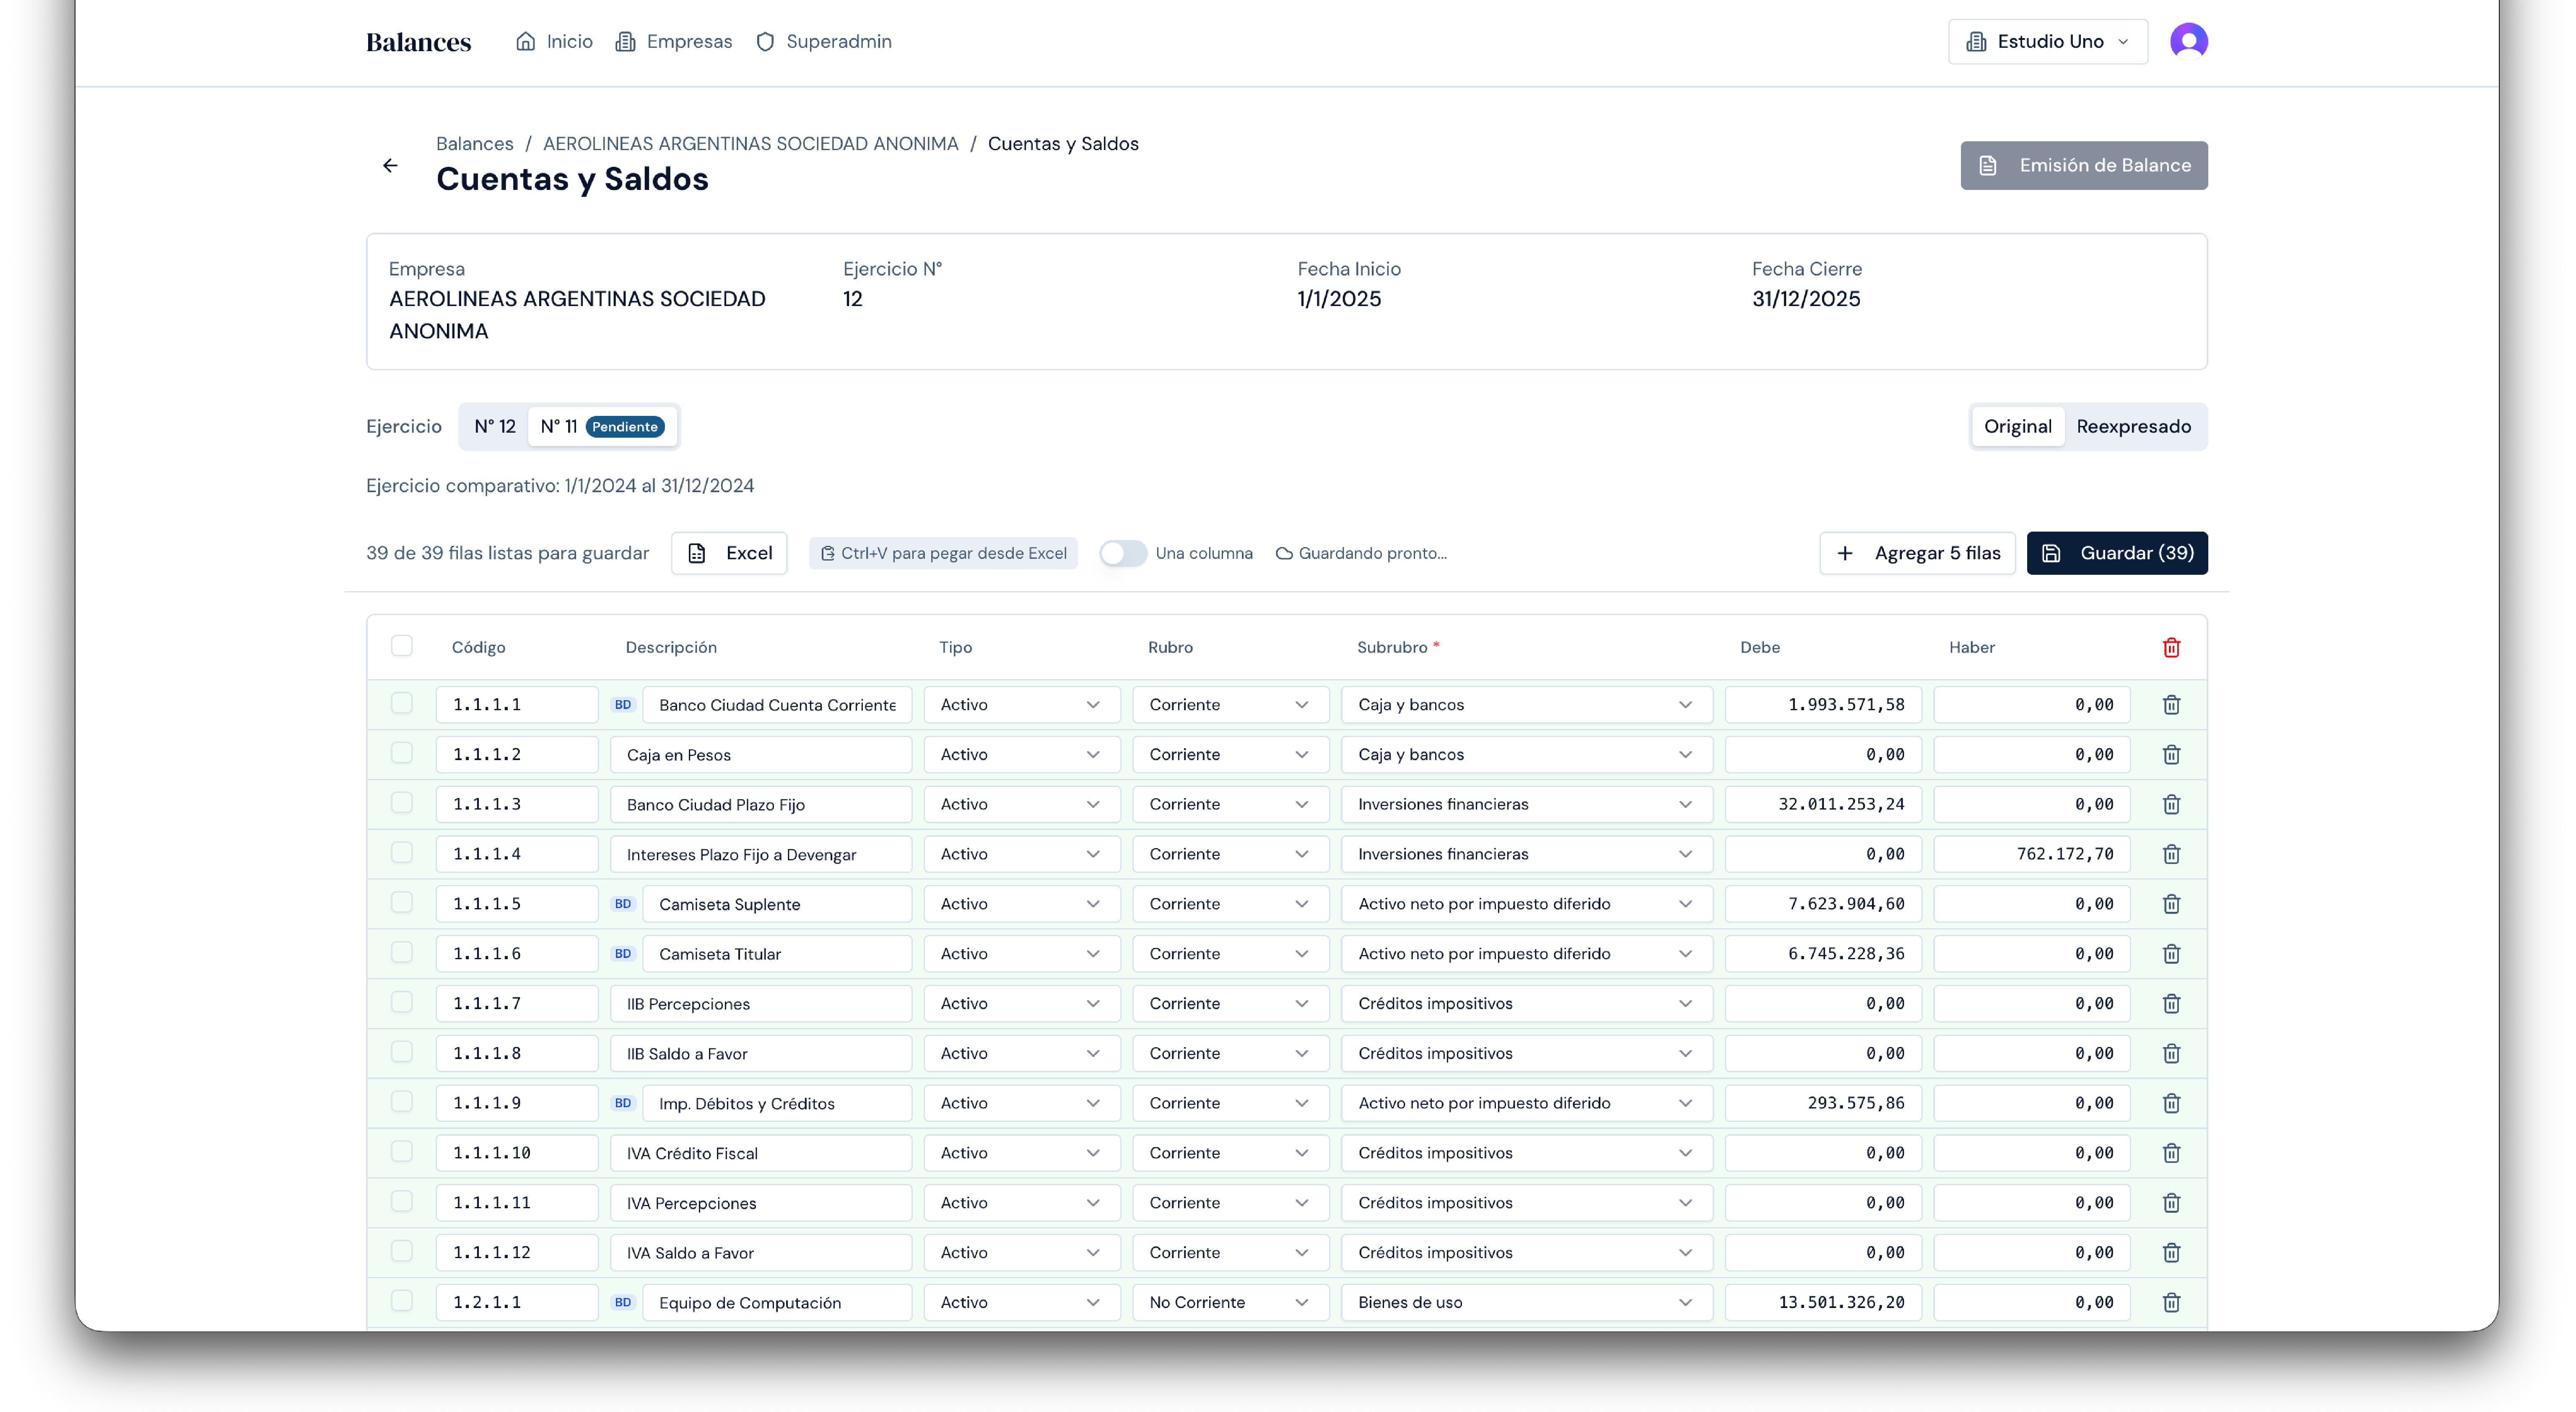Screen dimensions: 2576x1412
Task: Delete the row 1.1.1.4 using trash icon
Action: point(2171,854)
